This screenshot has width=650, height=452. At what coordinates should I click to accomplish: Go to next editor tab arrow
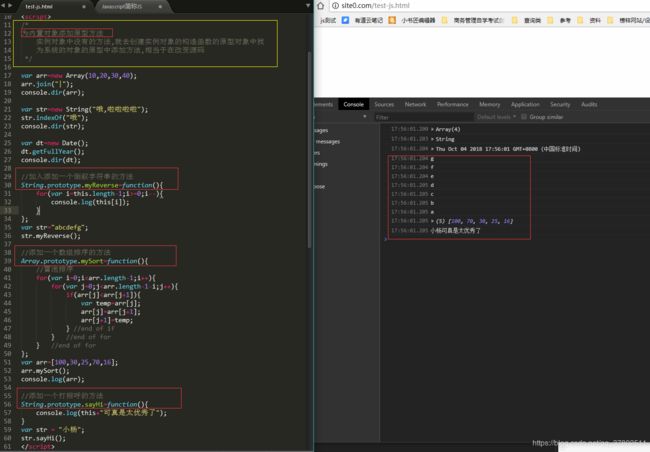pyautogui.click(x=10, y=5)
